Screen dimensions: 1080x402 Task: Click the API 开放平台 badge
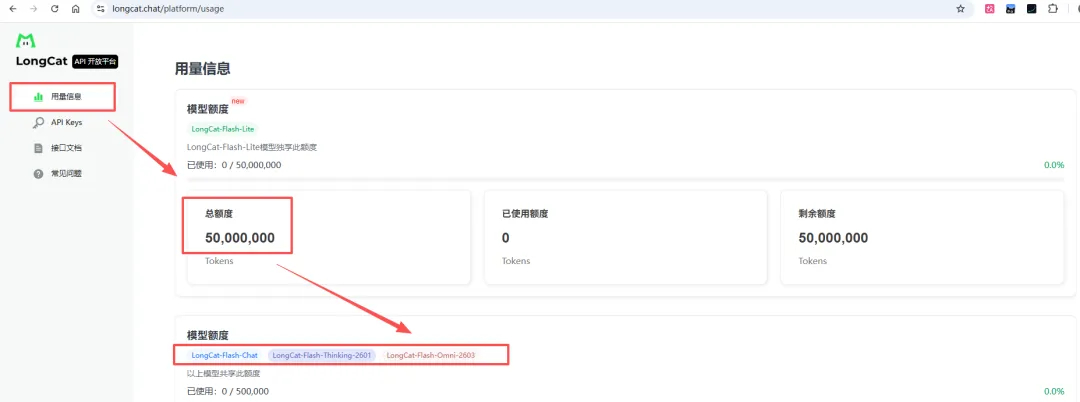(95, 61)
